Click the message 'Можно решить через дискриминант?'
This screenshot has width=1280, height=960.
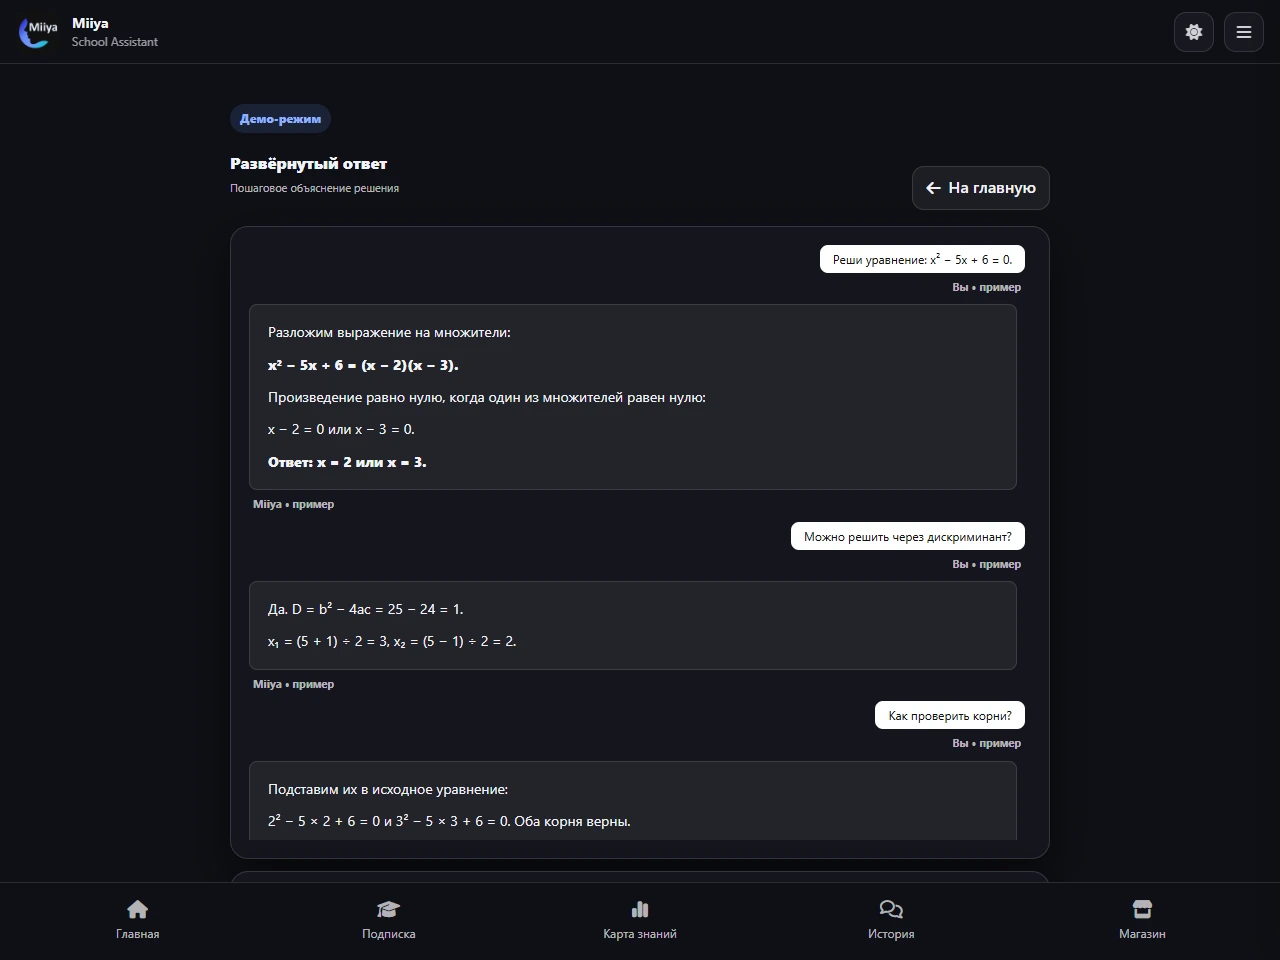coord(908,537)
